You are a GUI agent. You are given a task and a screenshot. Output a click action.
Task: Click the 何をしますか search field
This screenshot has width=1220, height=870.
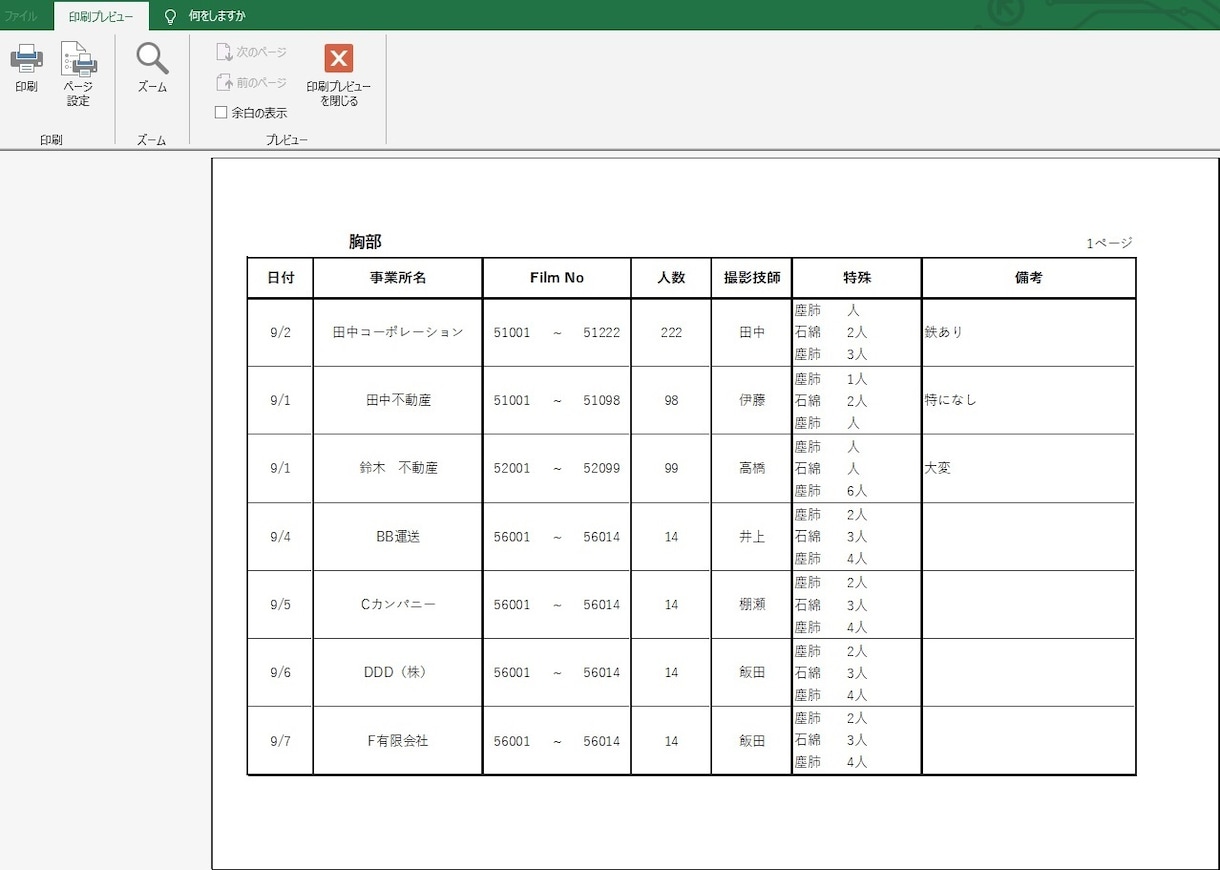(217, 16)
